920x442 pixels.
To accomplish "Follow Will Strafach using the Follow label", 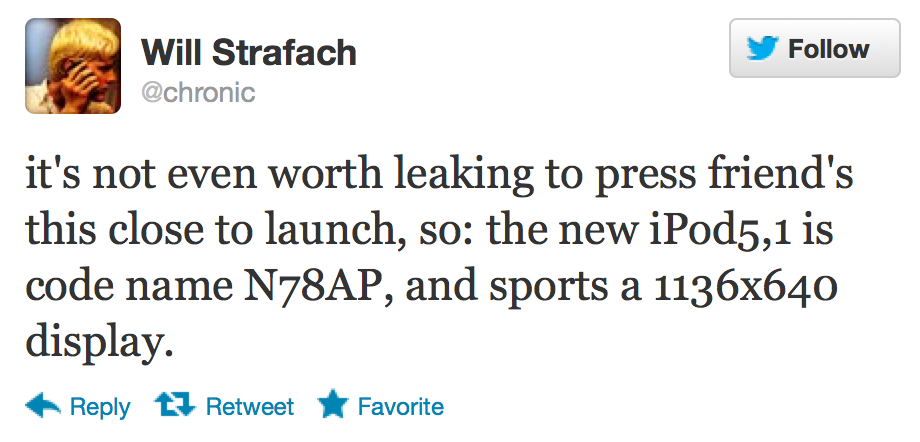I will pyautogui.click(x=829, y=49).
